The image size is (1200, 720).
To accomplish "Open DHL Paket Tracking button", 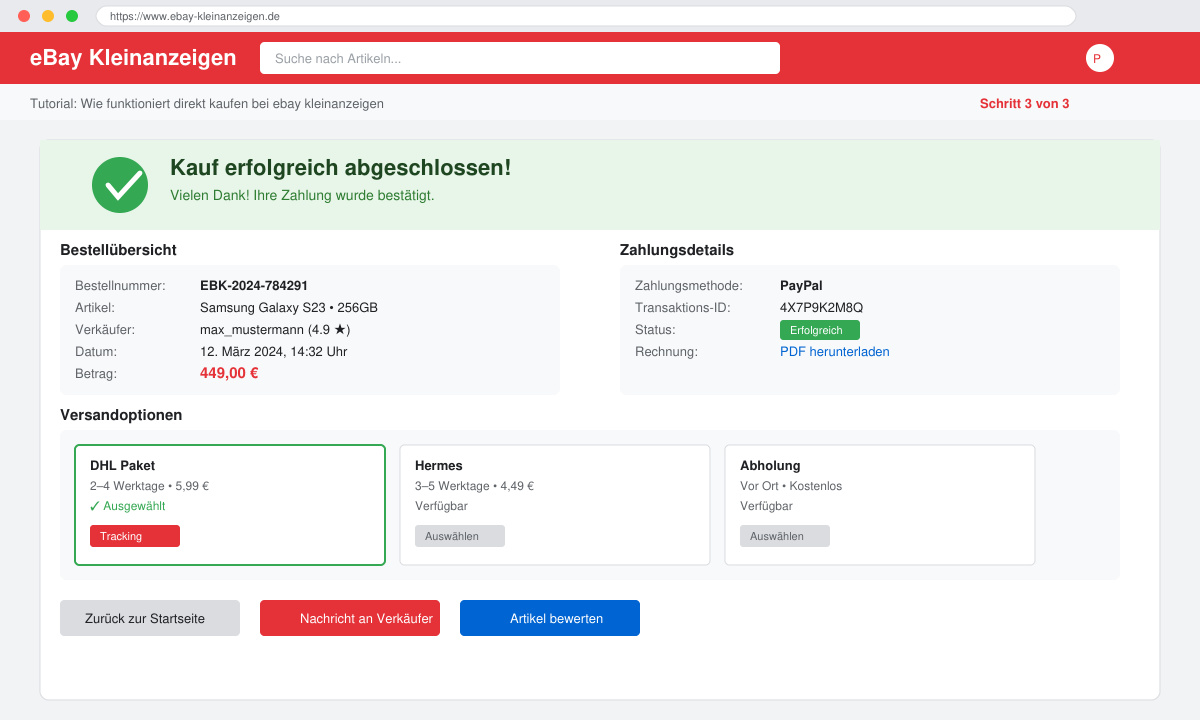I will point(135,536).
